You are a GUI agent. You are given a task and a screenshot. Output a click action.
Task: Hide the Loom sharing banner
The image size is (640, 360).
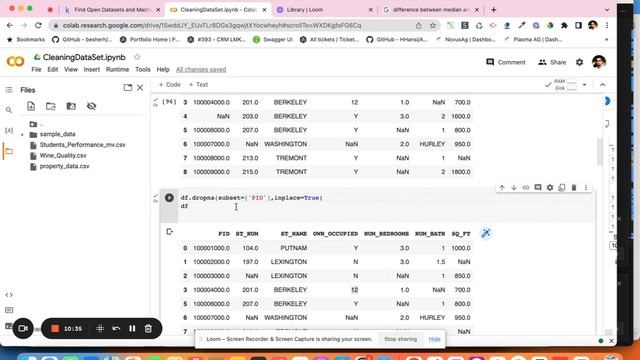click(434, 339)
